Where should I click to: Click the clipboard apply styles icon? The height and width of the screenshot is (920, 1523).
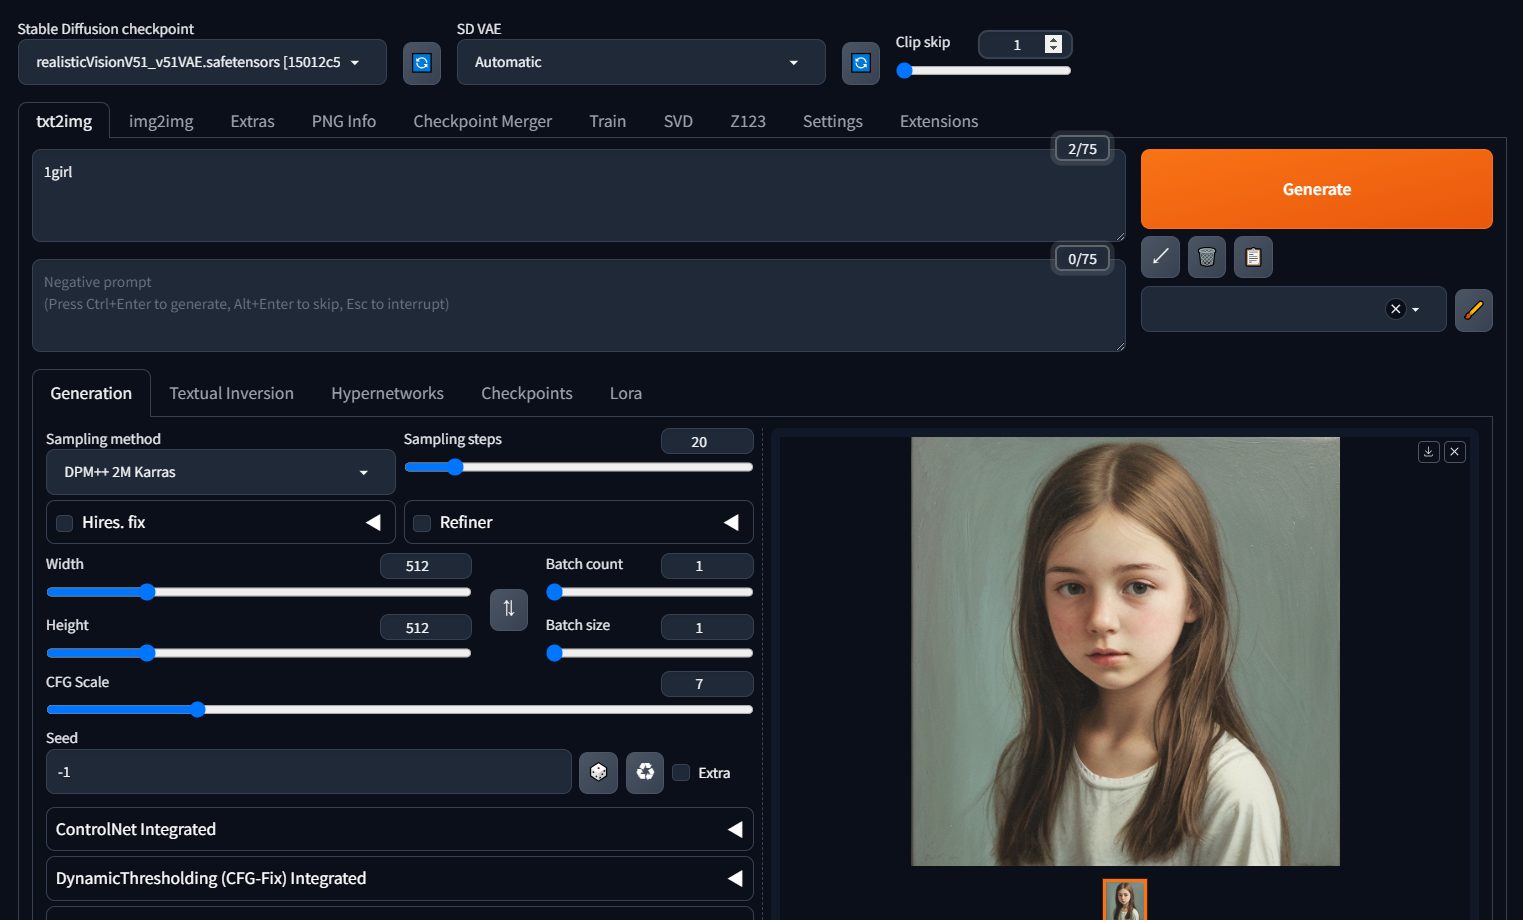click(x=1252, y=257)
